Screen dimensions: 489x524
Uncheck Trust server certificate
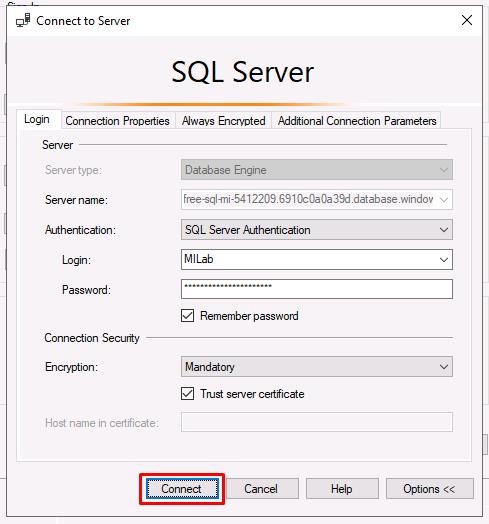pyautogui.click(x=188, y=393)
